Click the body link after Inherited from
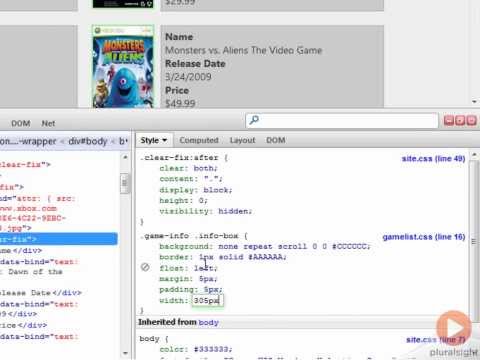The height and width of the screenshot is (360, 480). [x=208, y=323]
